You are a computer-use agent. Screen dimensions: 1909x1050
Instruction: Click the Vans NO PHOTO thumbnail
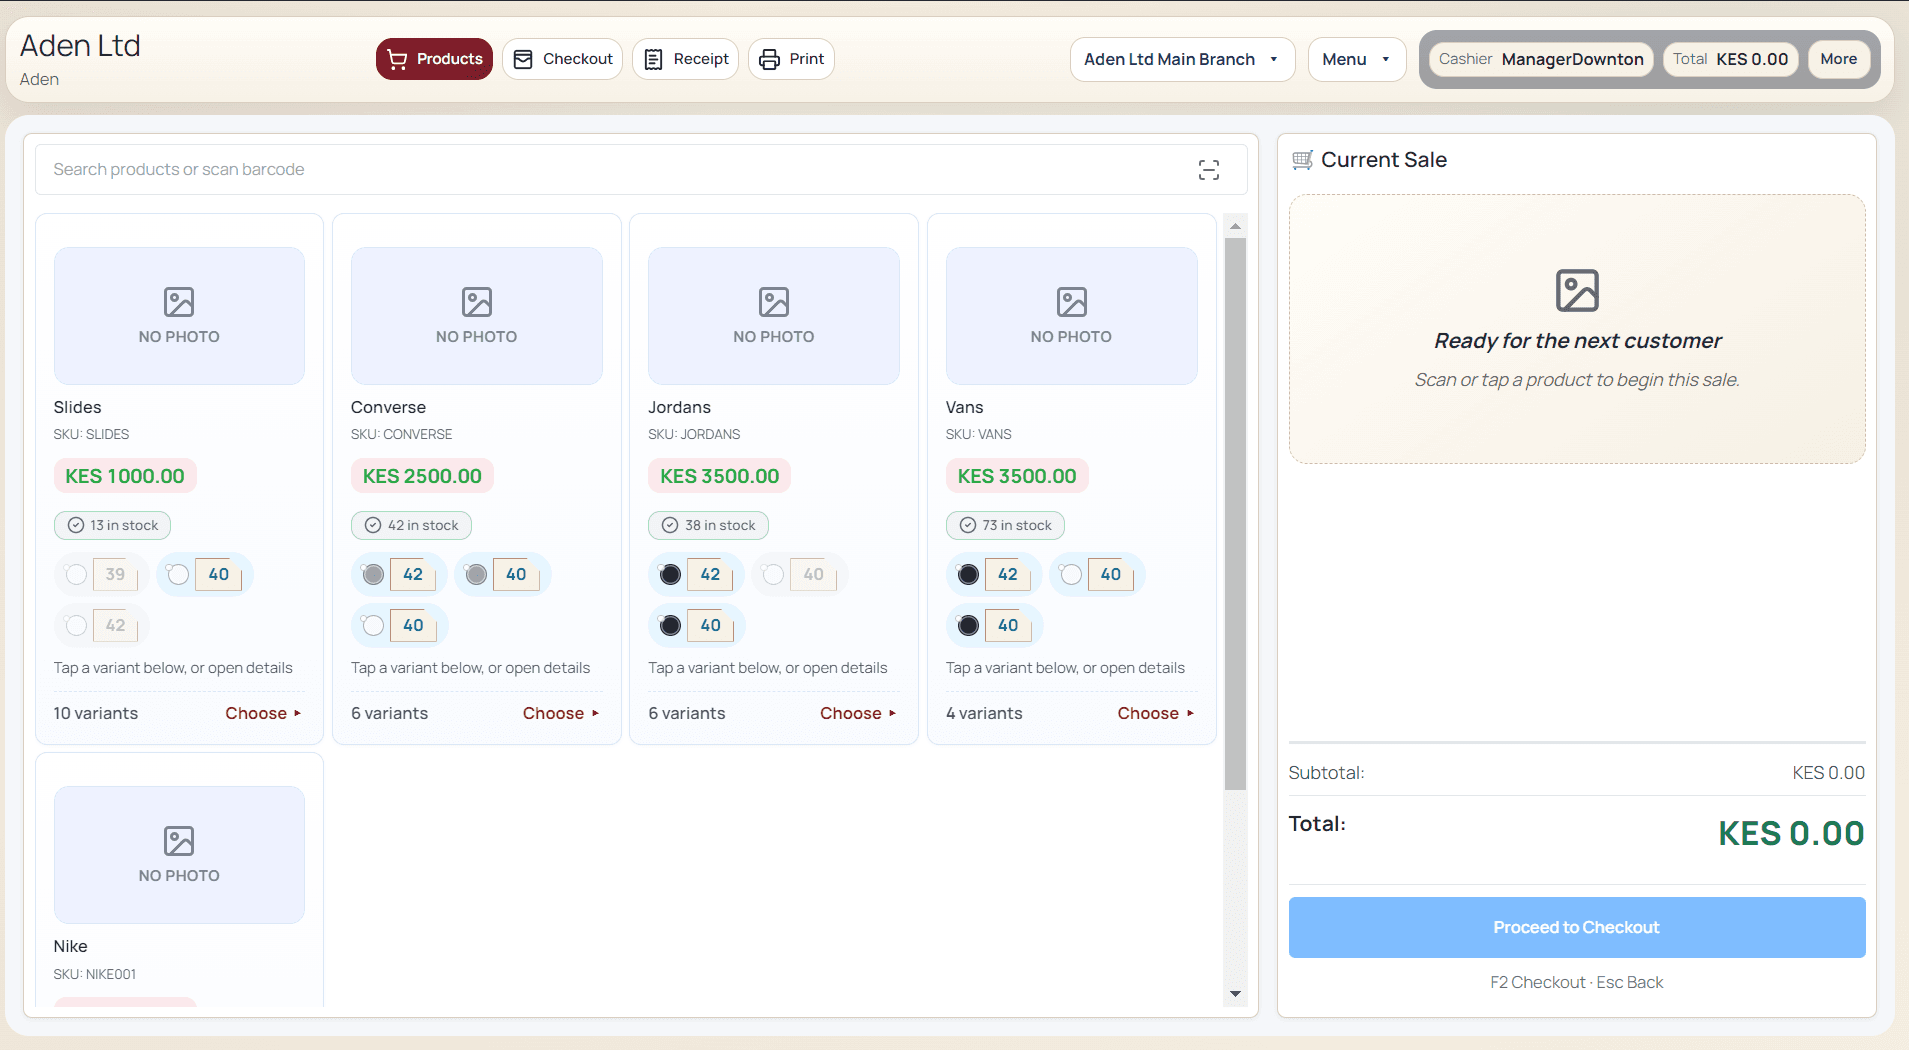tap(1071, 316)
